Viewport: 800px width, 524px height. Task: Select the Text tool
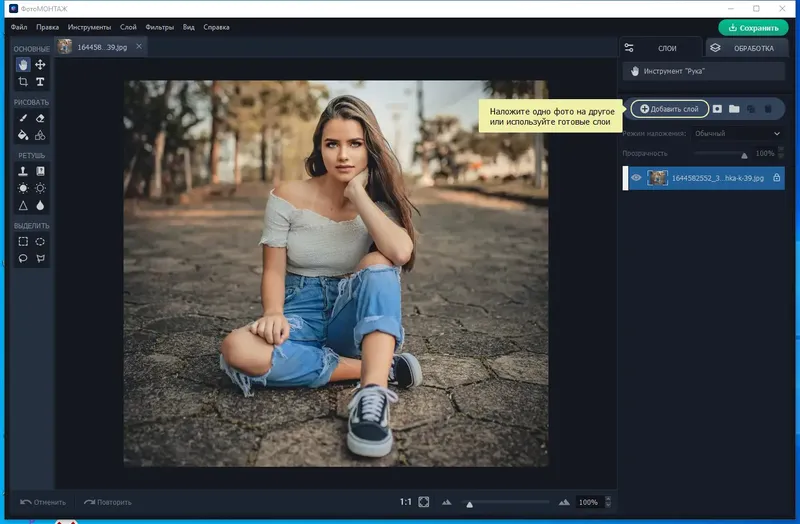[x=40, y=81]
